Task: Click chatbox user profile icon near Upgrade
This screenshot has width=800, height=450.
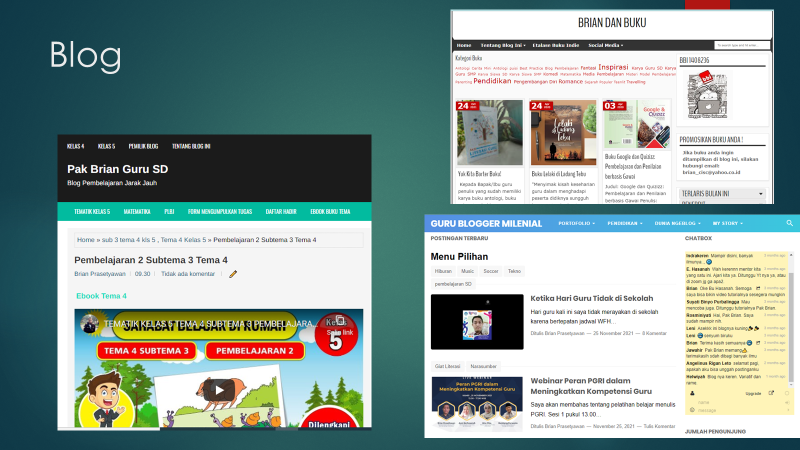Action: [692, 393]
